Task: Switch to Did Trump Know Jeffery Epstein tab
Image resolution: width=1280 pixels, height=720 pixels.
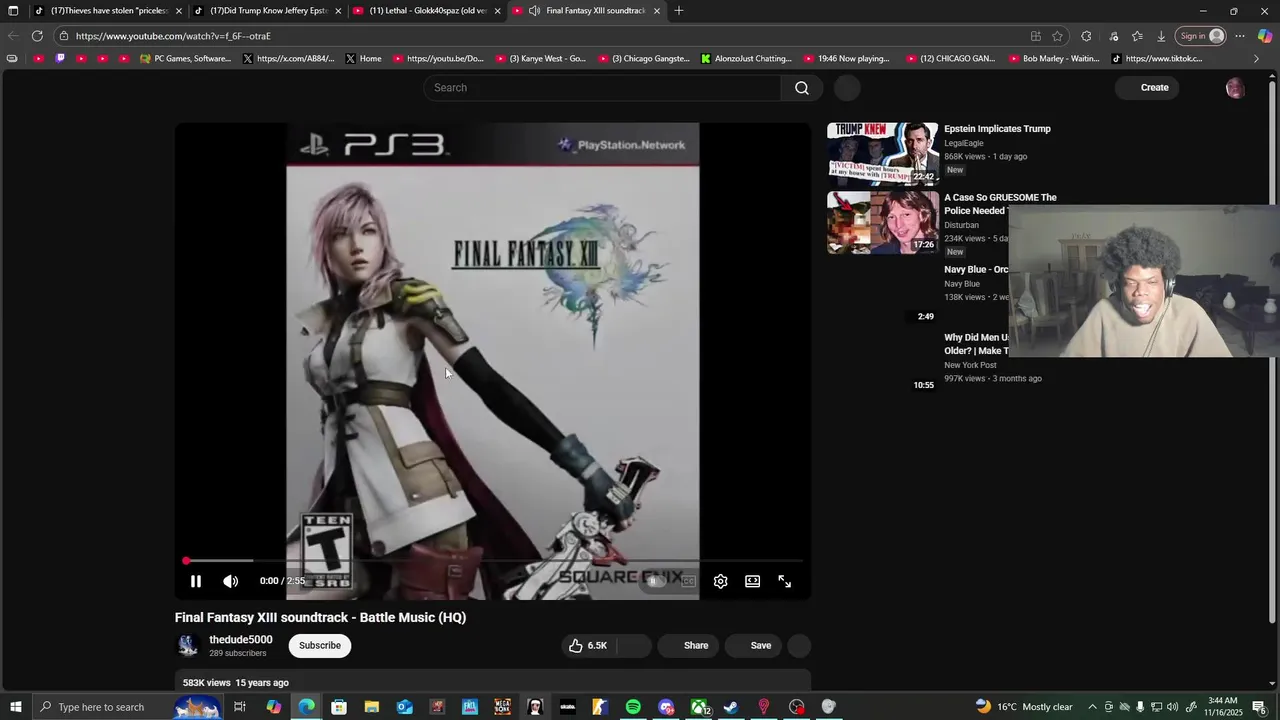Action: [x=268, y=11]
